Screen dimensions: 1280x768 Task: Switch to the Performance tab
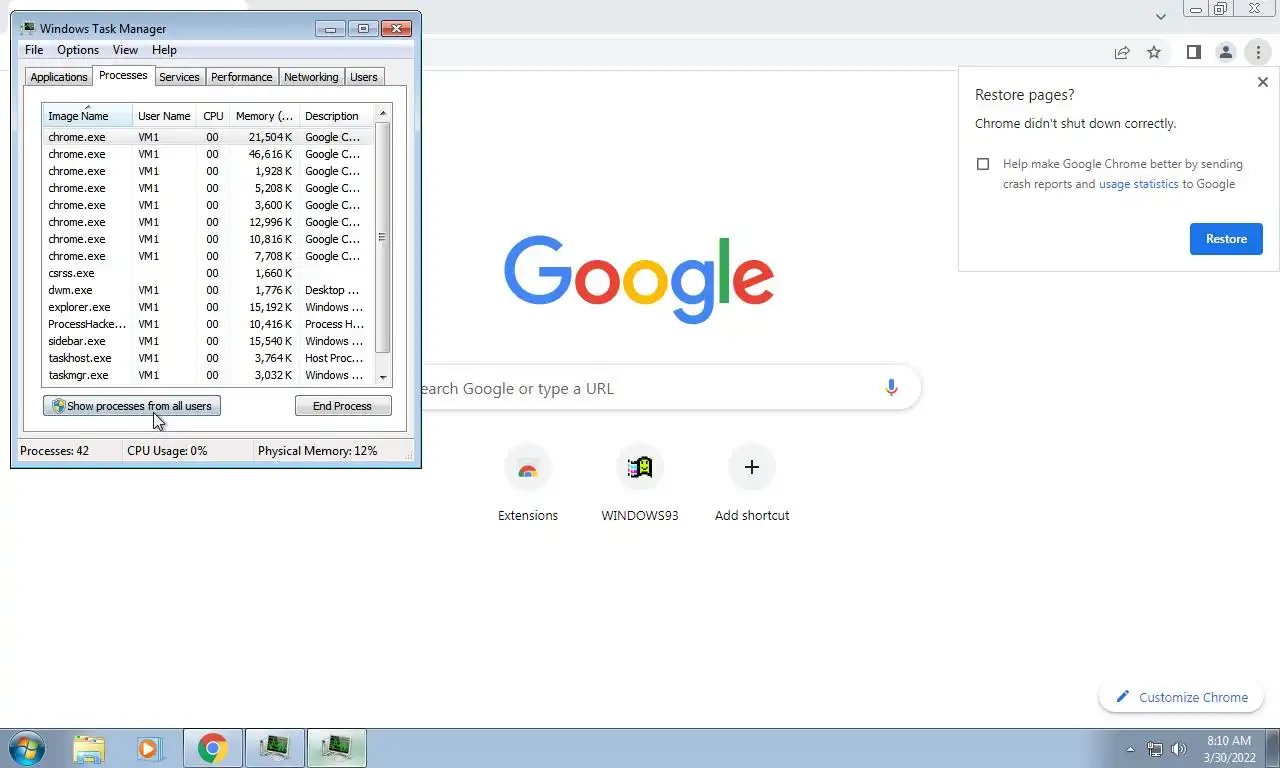tap(241, 77)
